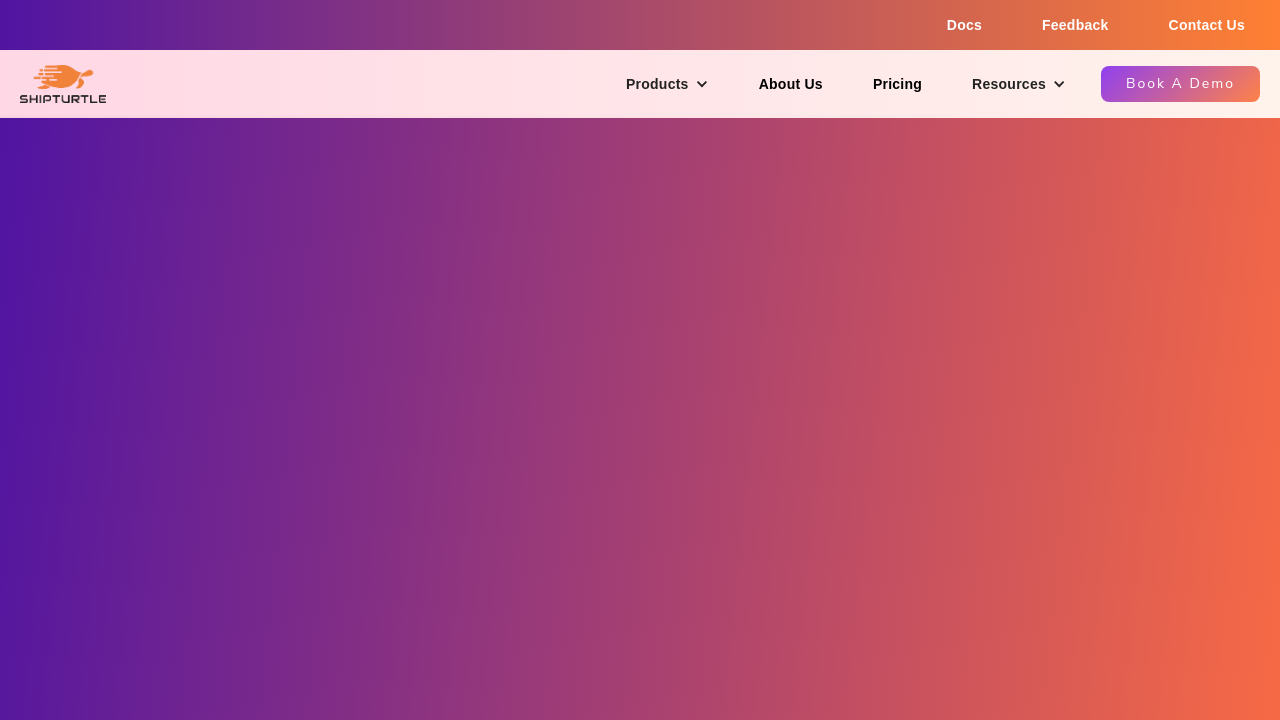Click the Resources nav label text

1008,84
